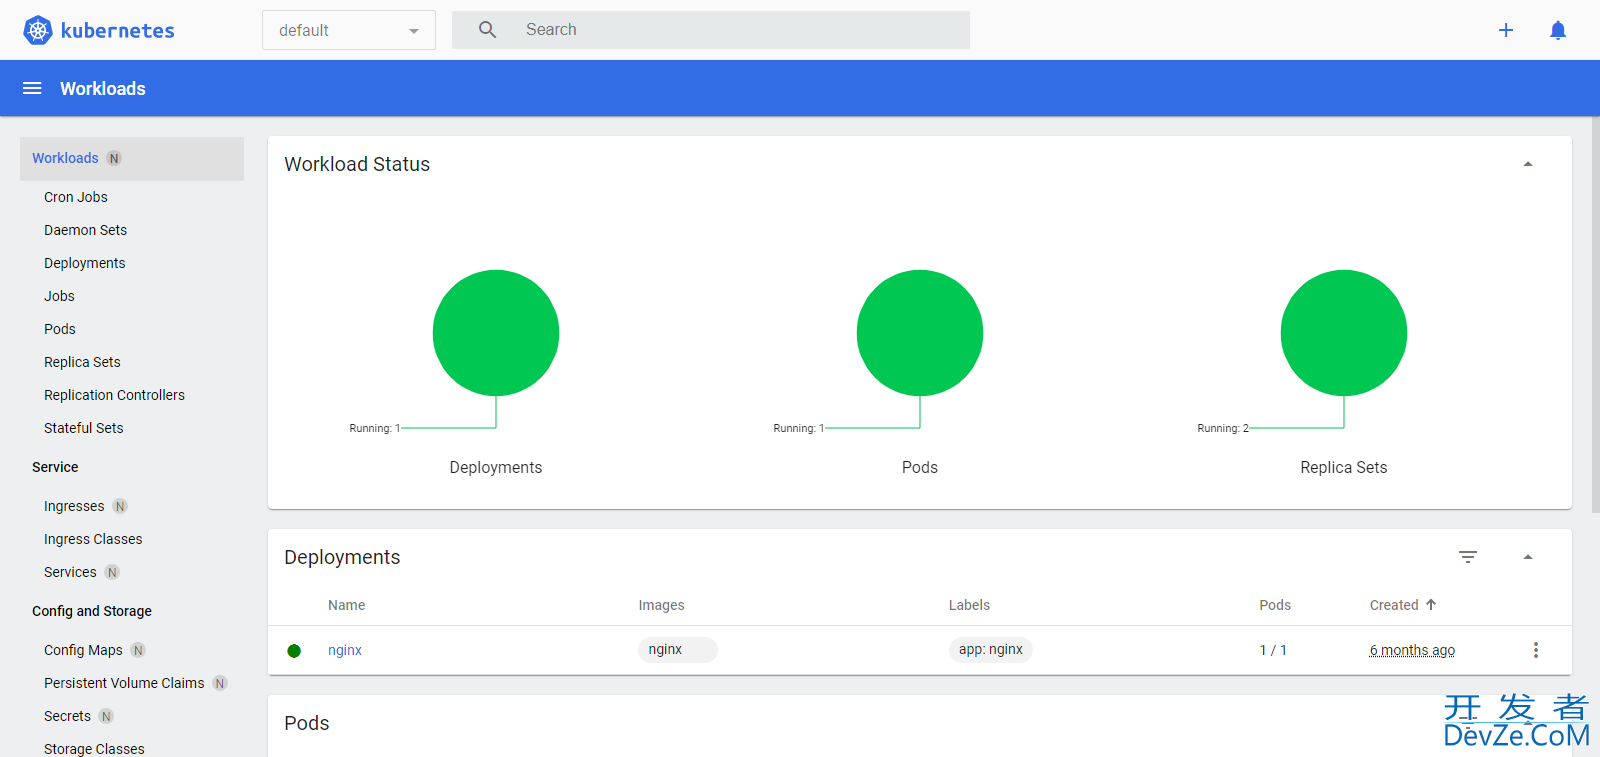This screenshot has height=757, width=1600.
Task: Open Replica Sets in sidebar
Action: pyautogui.click(x=82, y=362)
